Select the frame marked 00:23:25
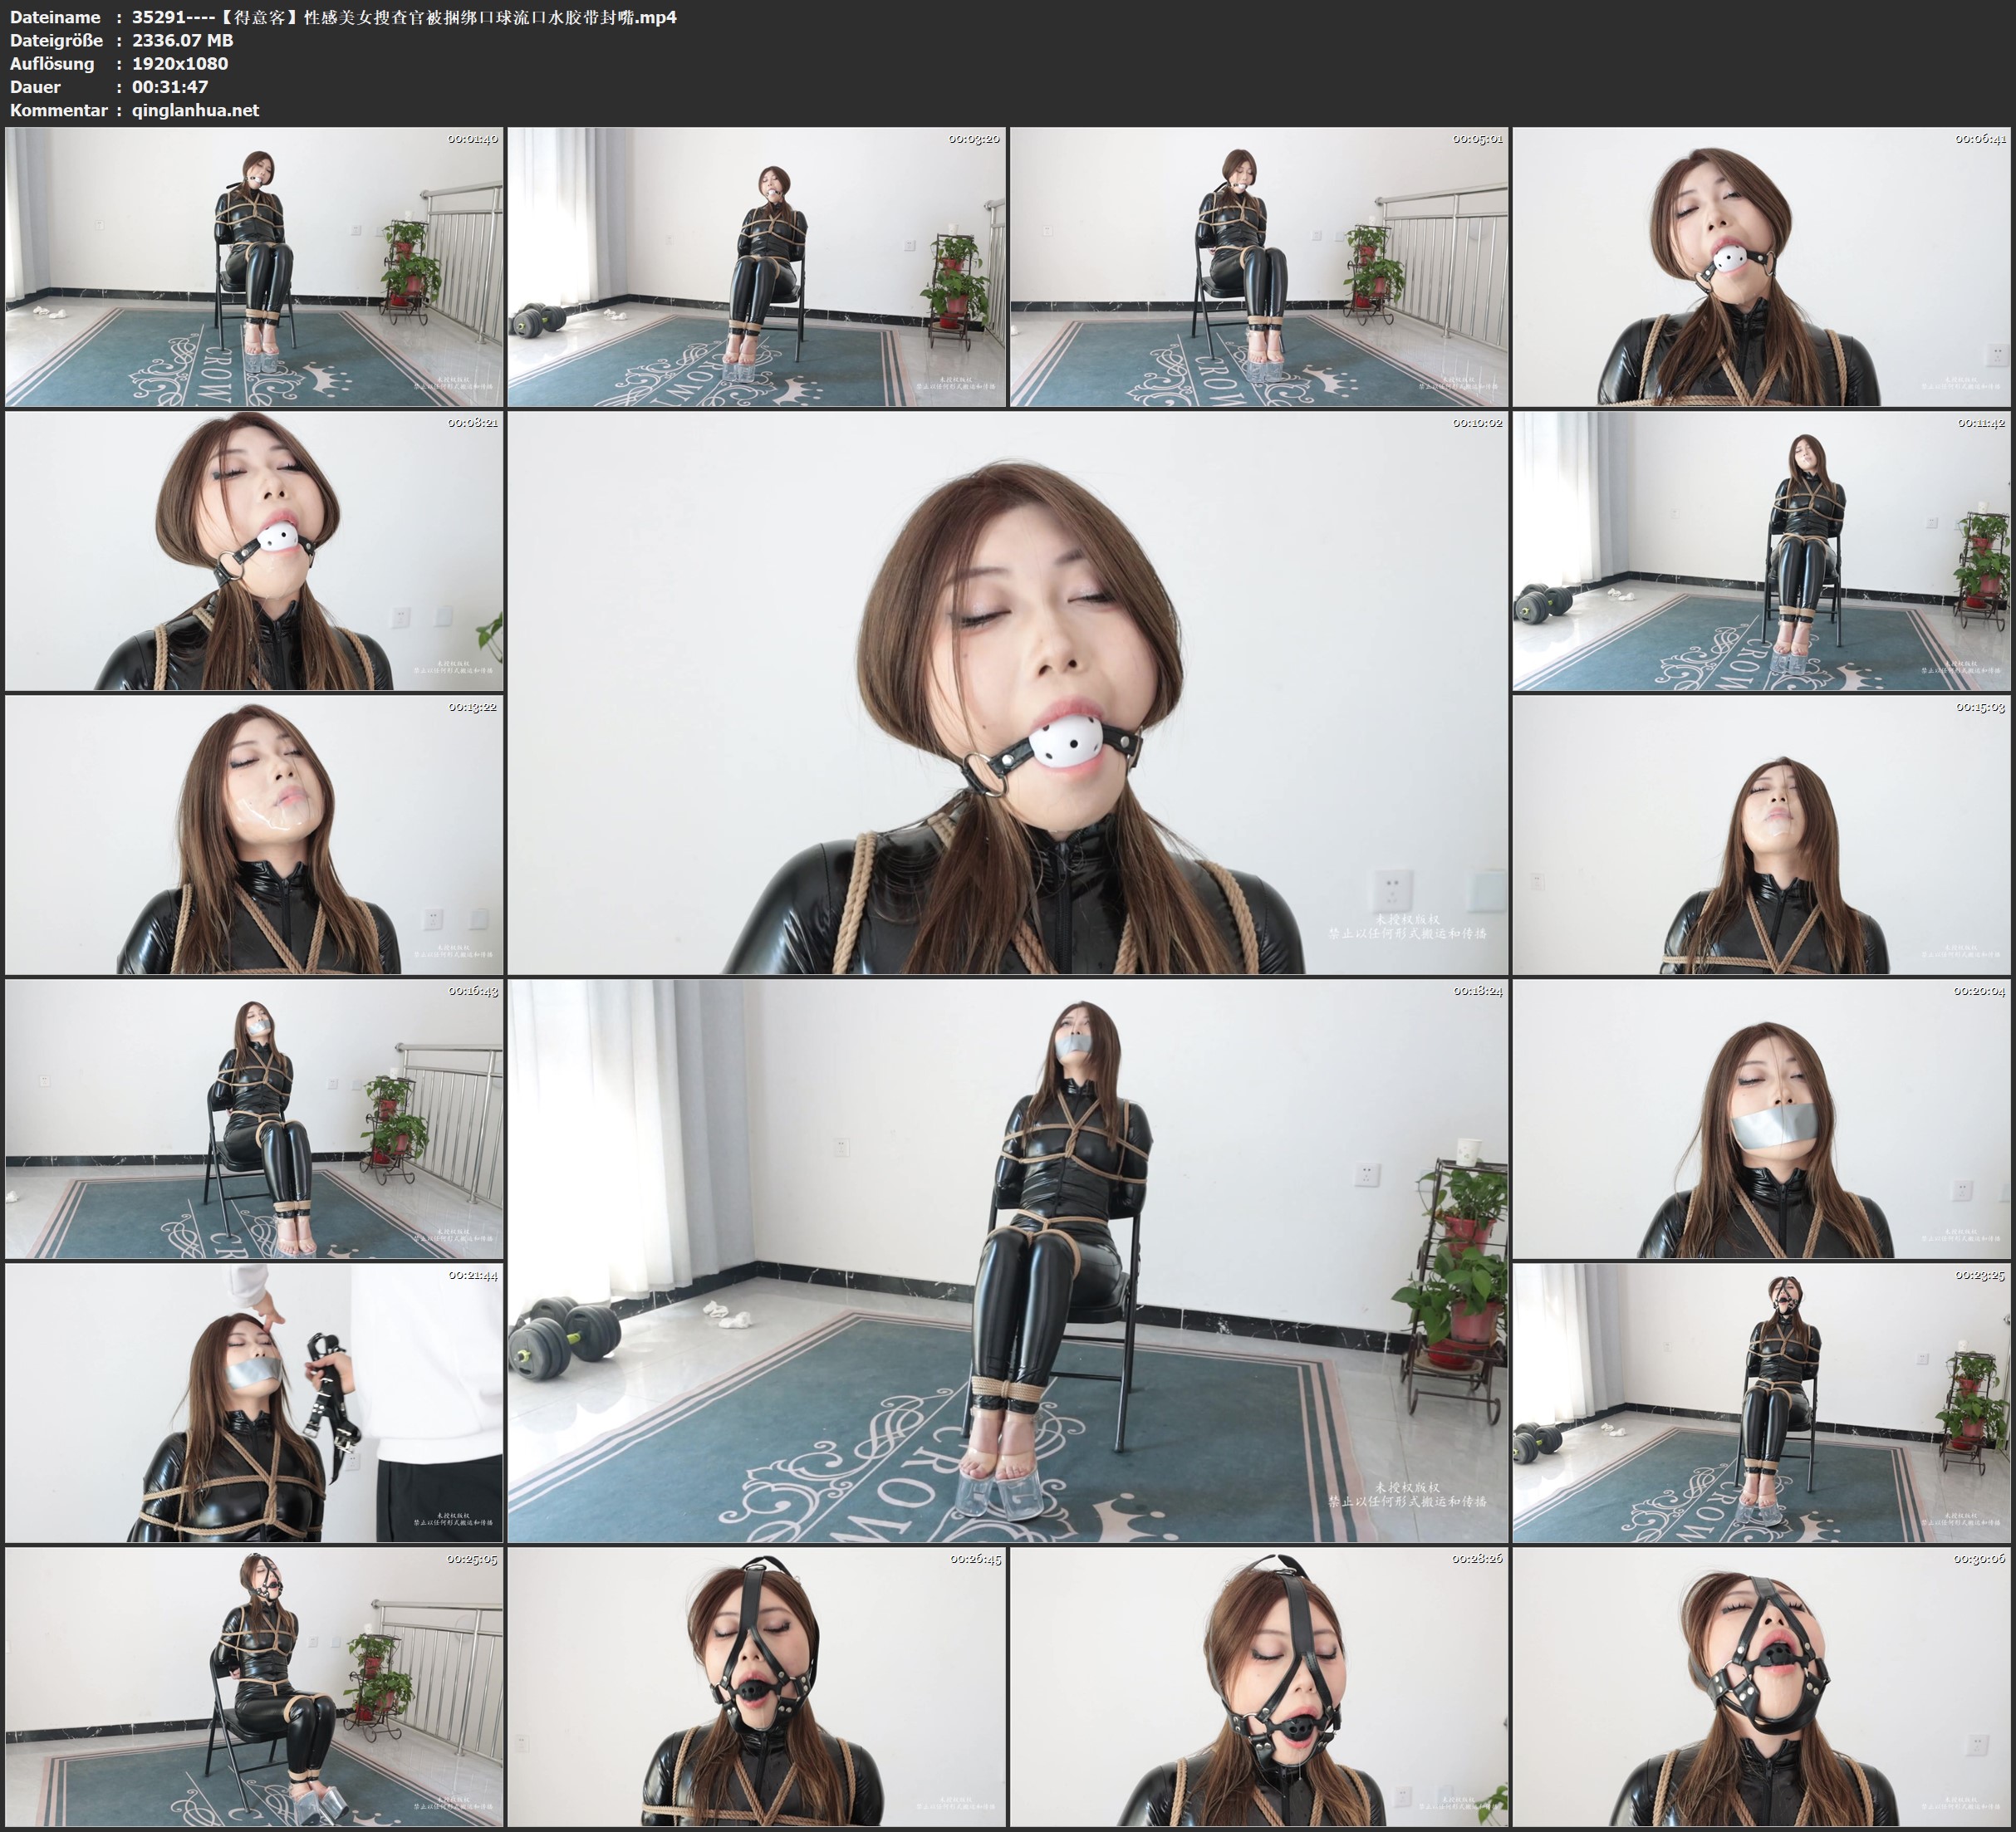Screen dimensions: 2016x1832 (x=1761, y=1403)
